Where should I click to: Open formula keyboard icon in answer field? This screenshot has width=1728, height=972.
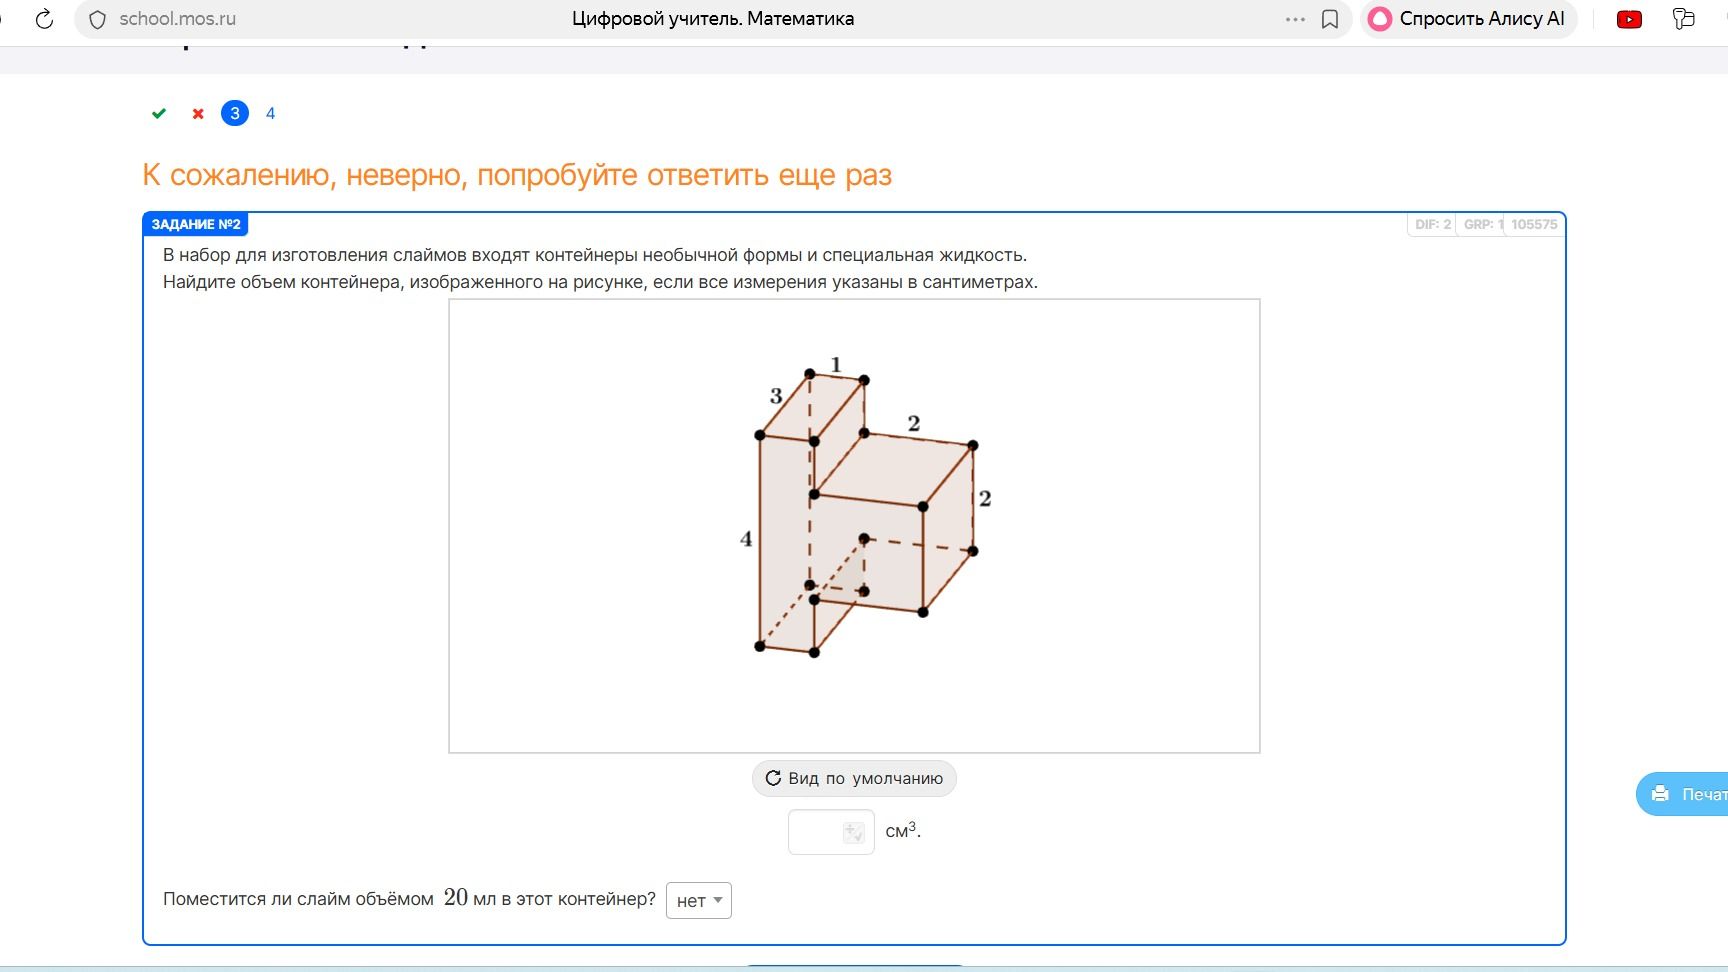[x=853, y=832]
